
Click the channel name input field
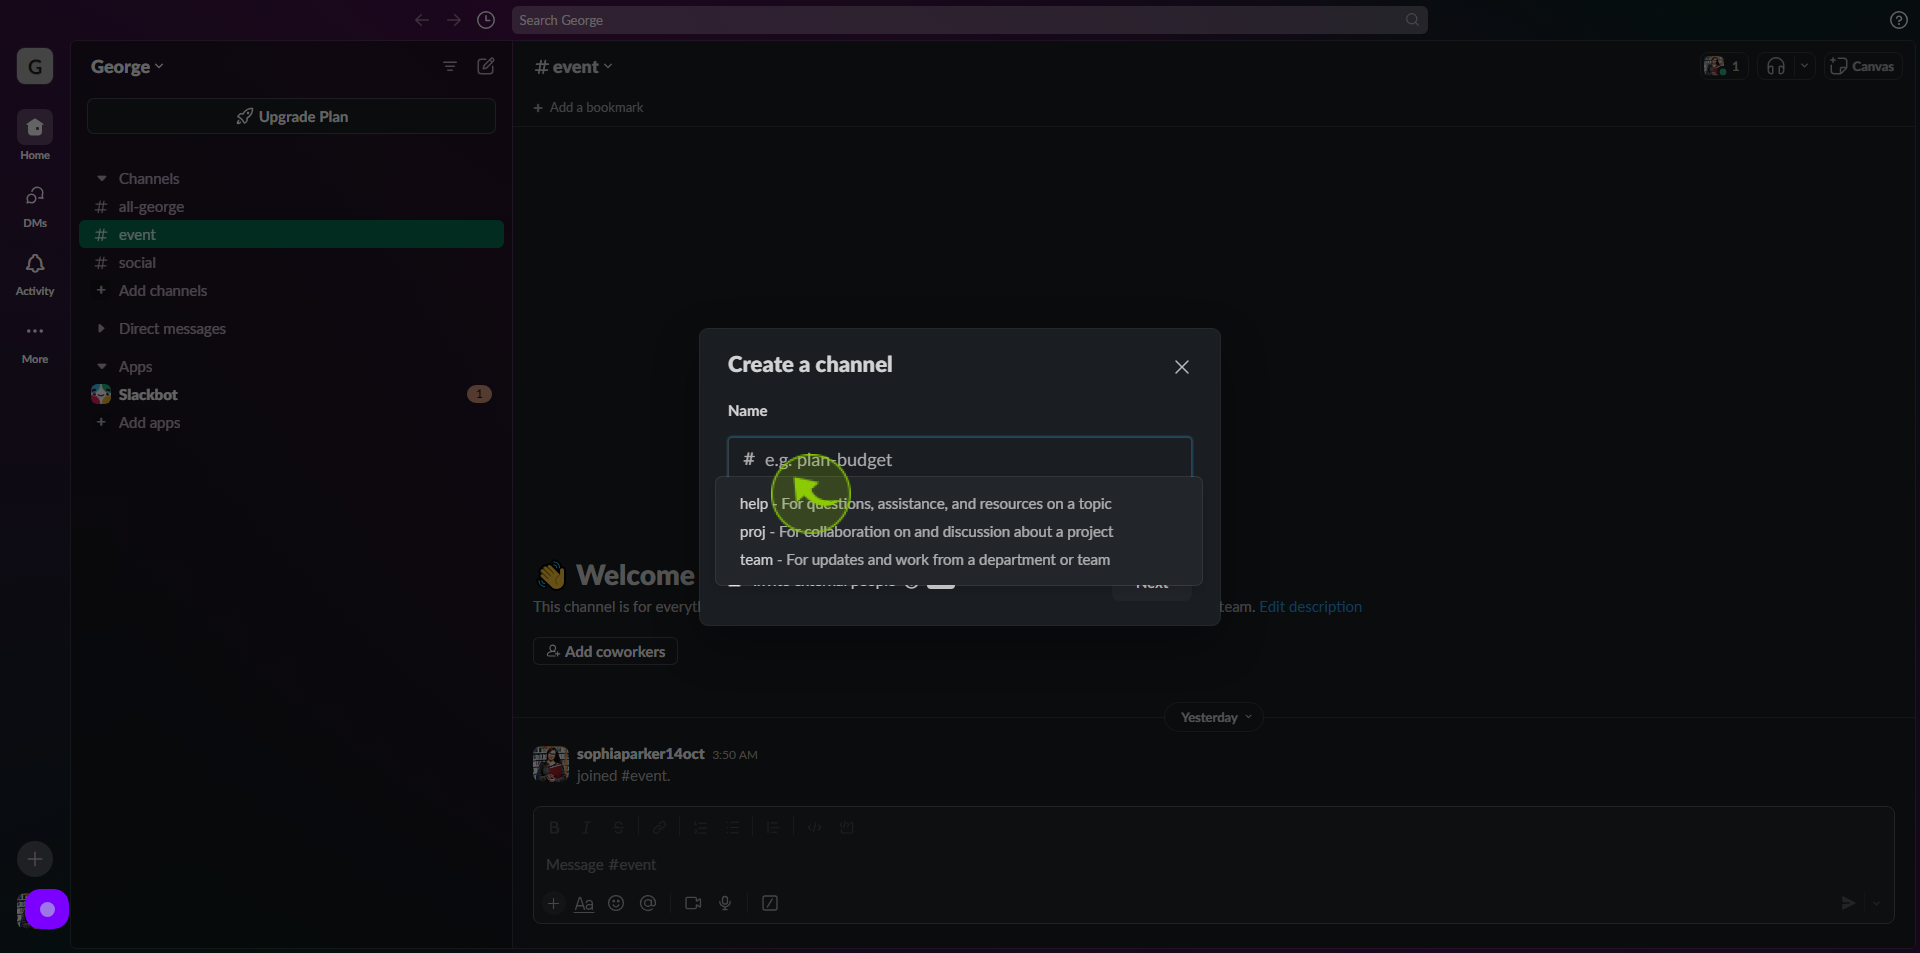point(959,459)
